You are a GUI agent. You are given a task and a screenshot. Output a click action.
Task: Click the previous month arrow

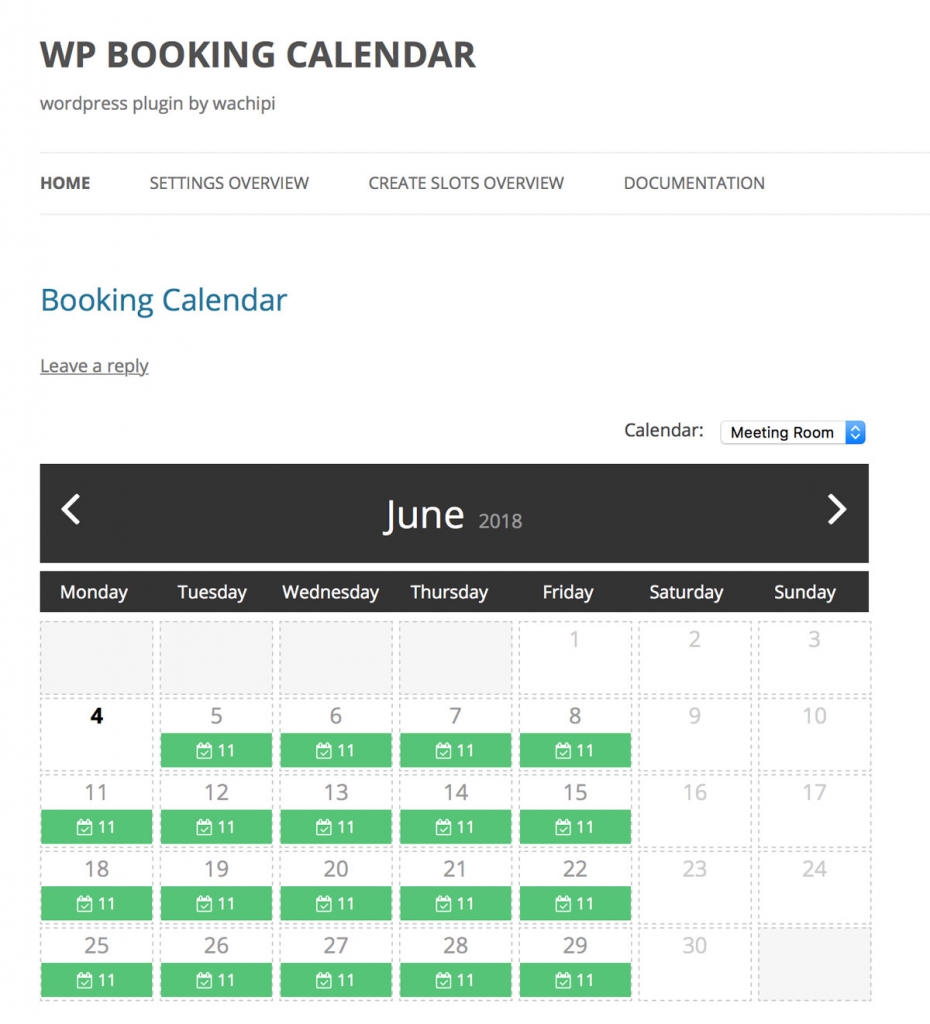tap(70, 510)
